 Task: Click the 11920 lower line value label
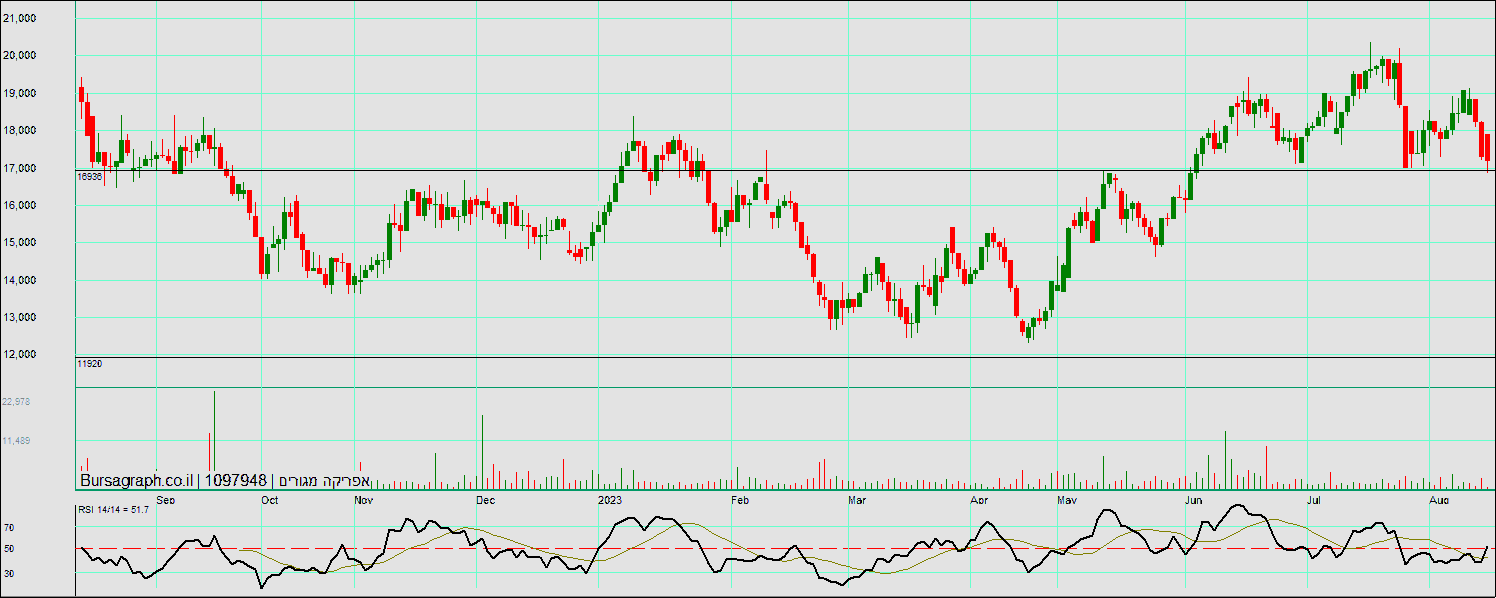[x=89, y=364]
